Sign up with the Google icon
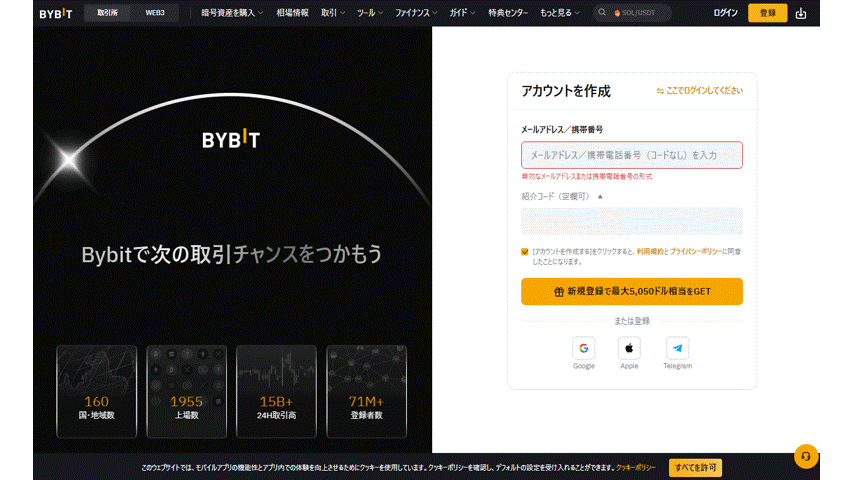Viewport: 853px width, 480px height. point(584,348)
